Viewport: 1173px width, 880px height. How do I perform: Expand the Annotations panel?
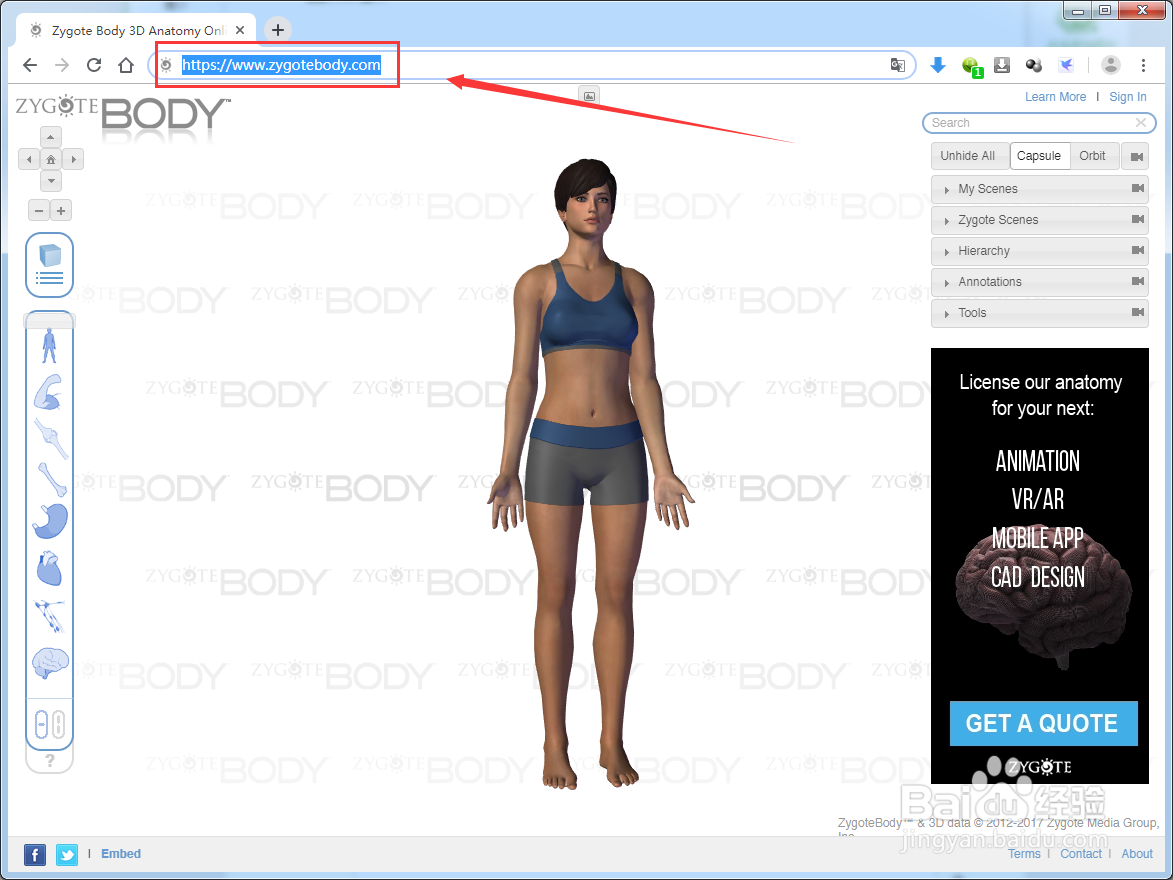[1040, 282]
